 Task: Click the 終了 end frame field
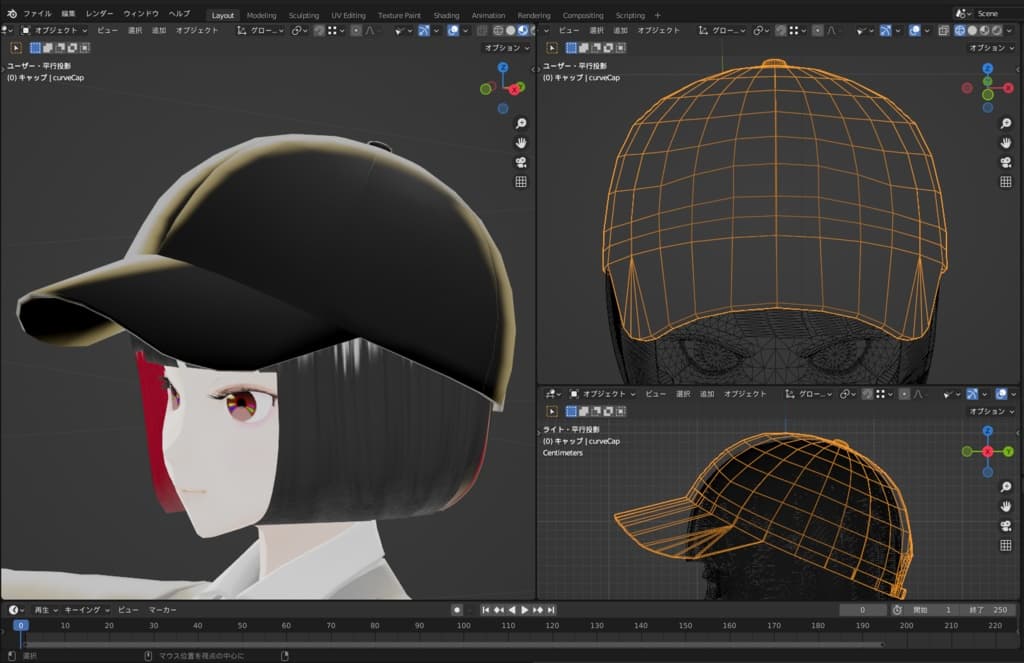[989, 610]
